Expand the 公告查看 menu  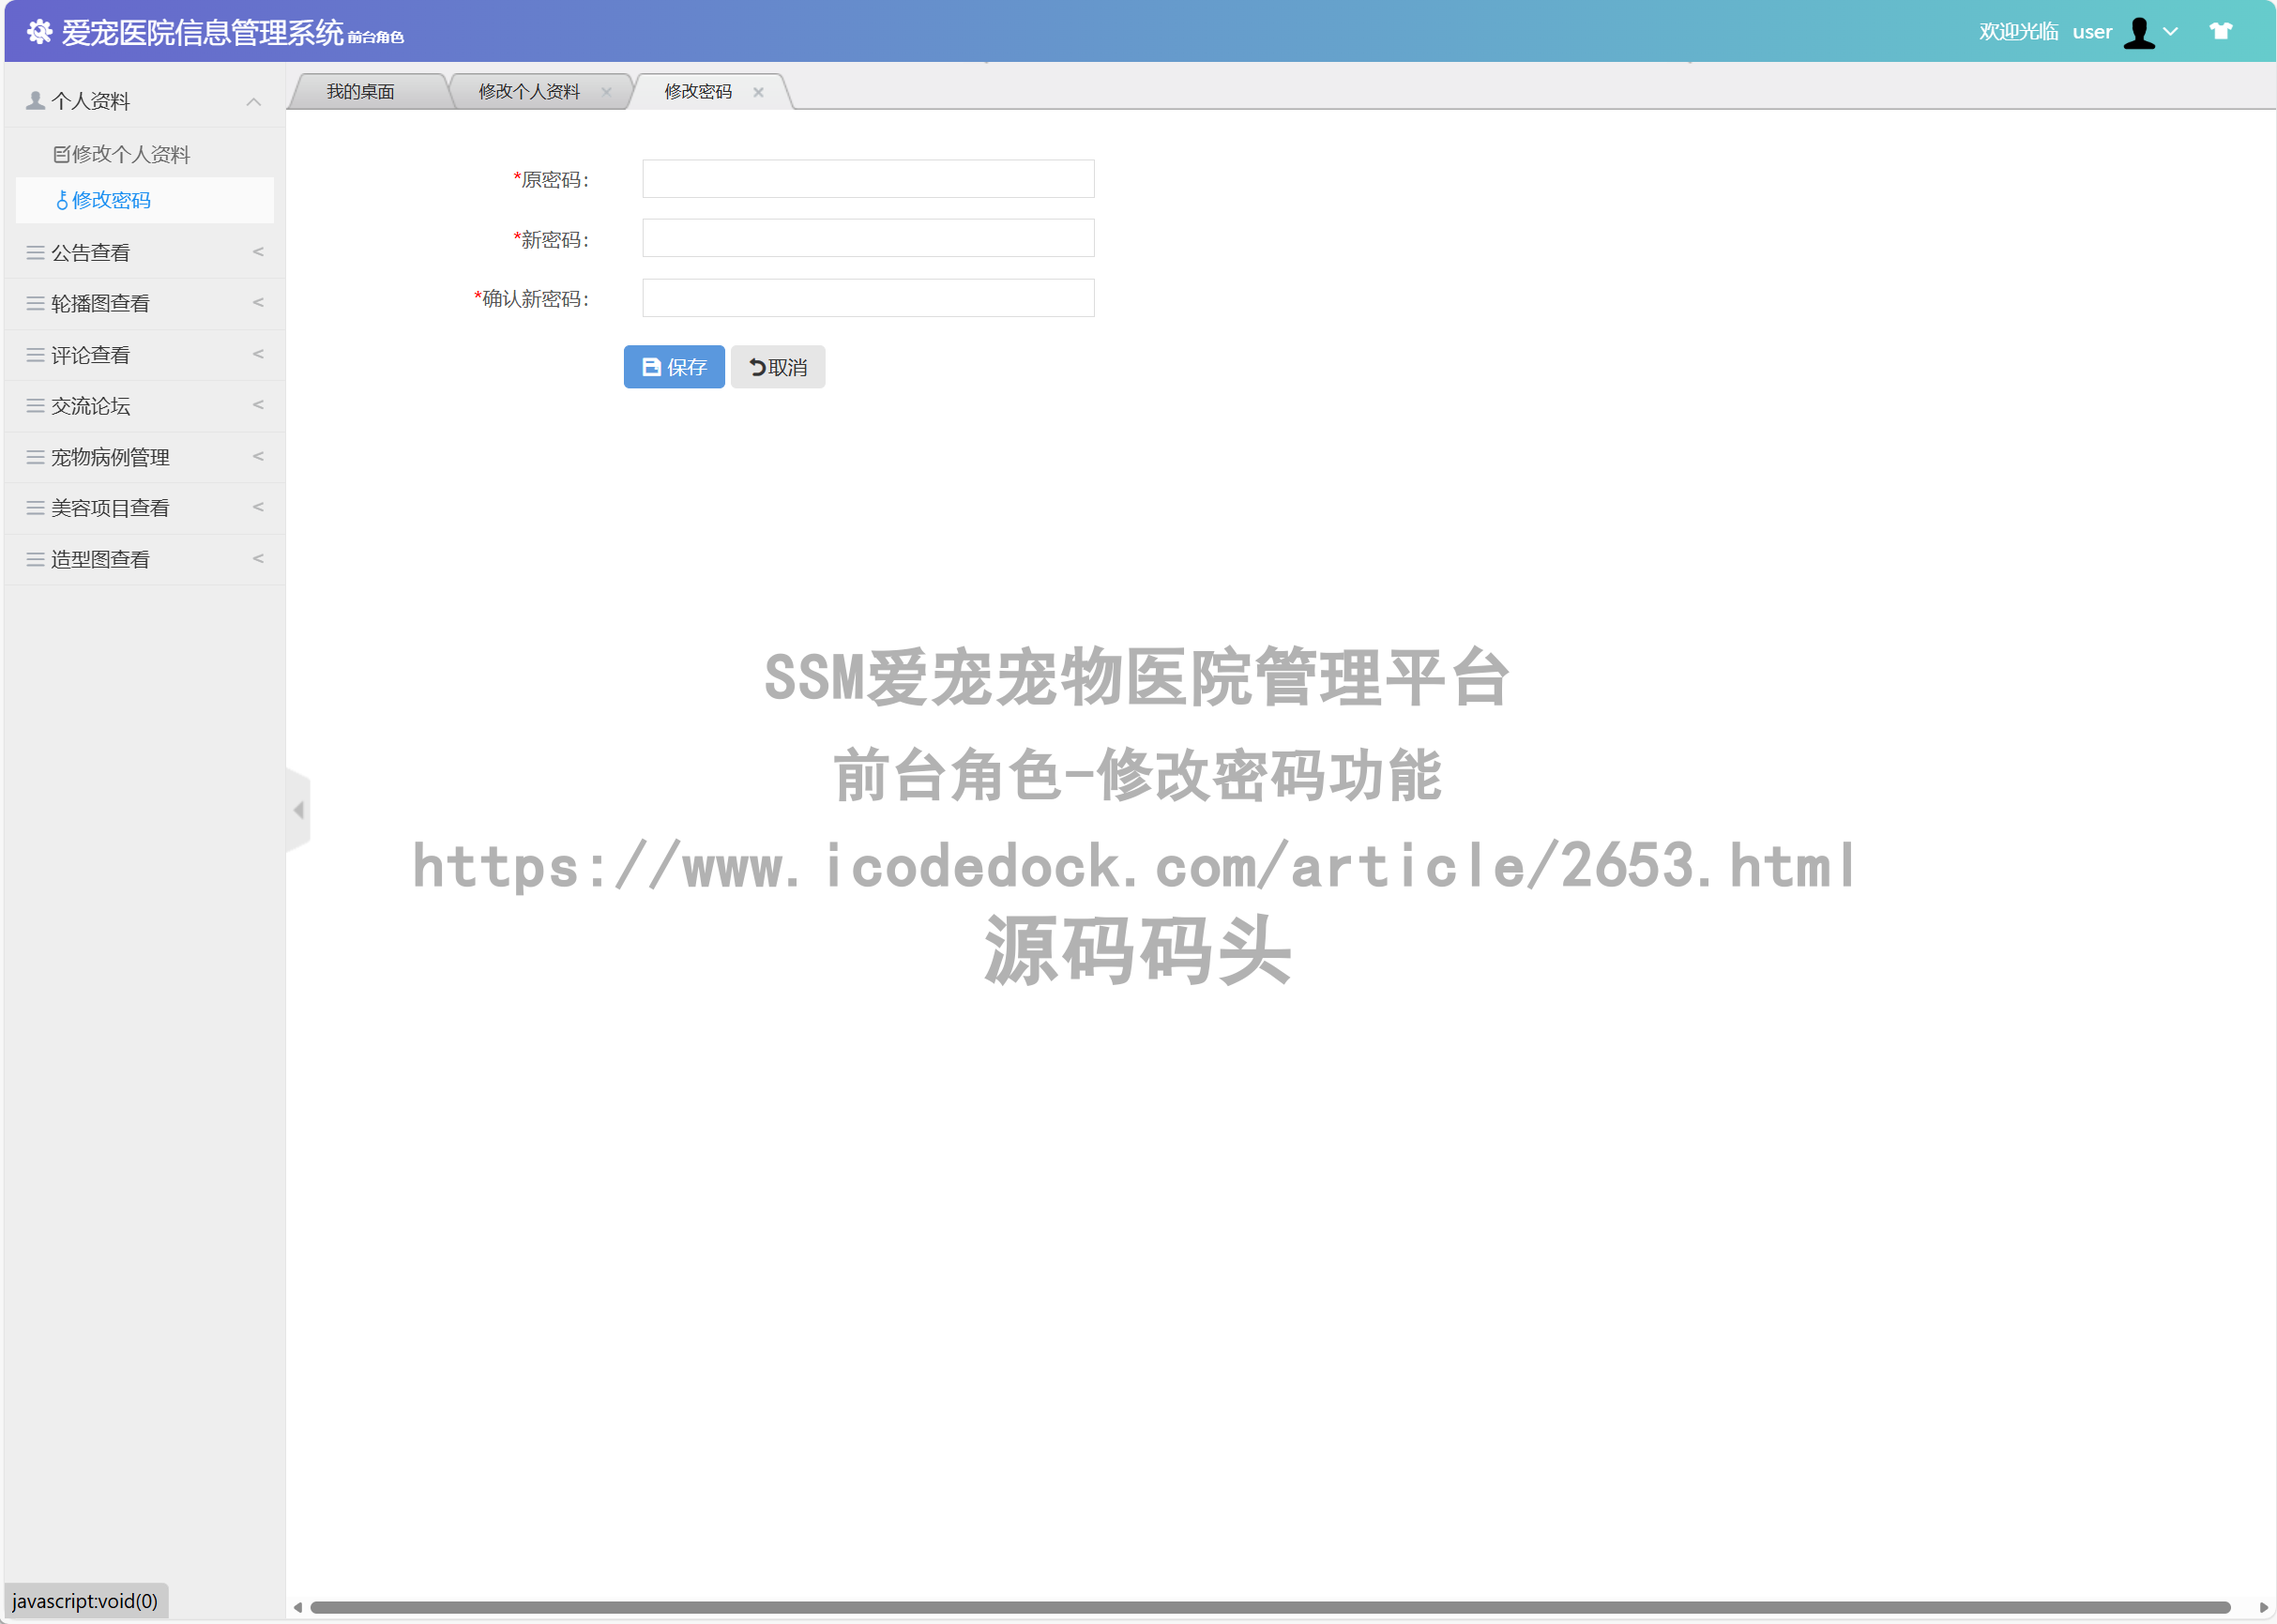coord(144,252)
